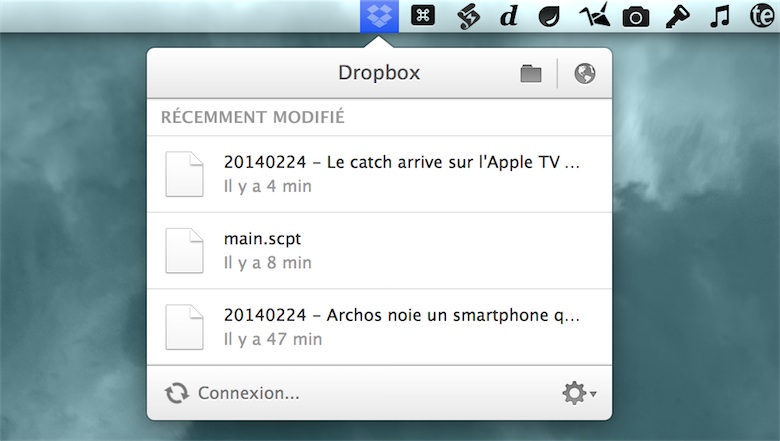This screenshot has width=780, height=441.
Task: Click file icon next to main.scpt
Action: [x=185, y=251]
